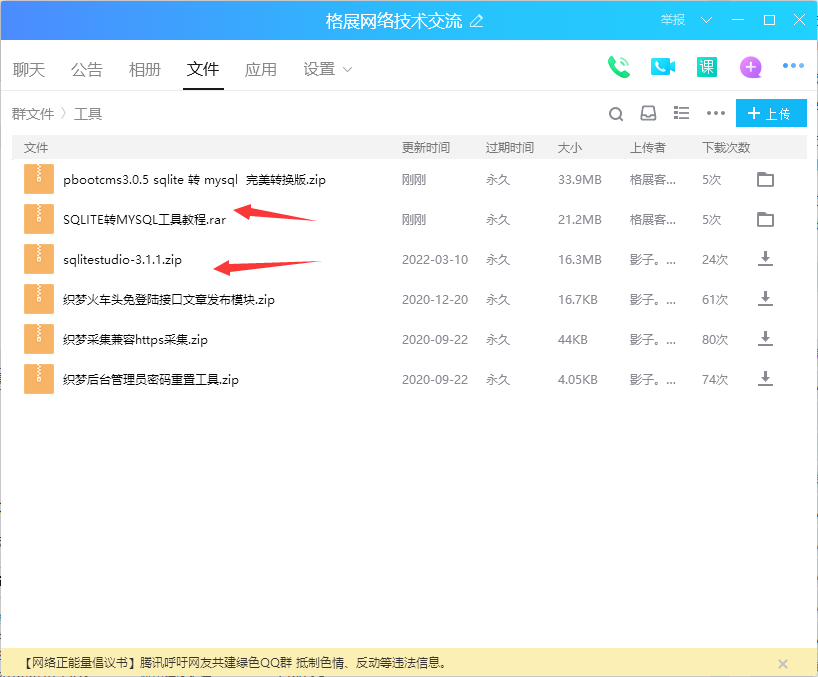Click the purple invite members icon
818x677 pixels.
pyautogui.click(x=750, y=67)
